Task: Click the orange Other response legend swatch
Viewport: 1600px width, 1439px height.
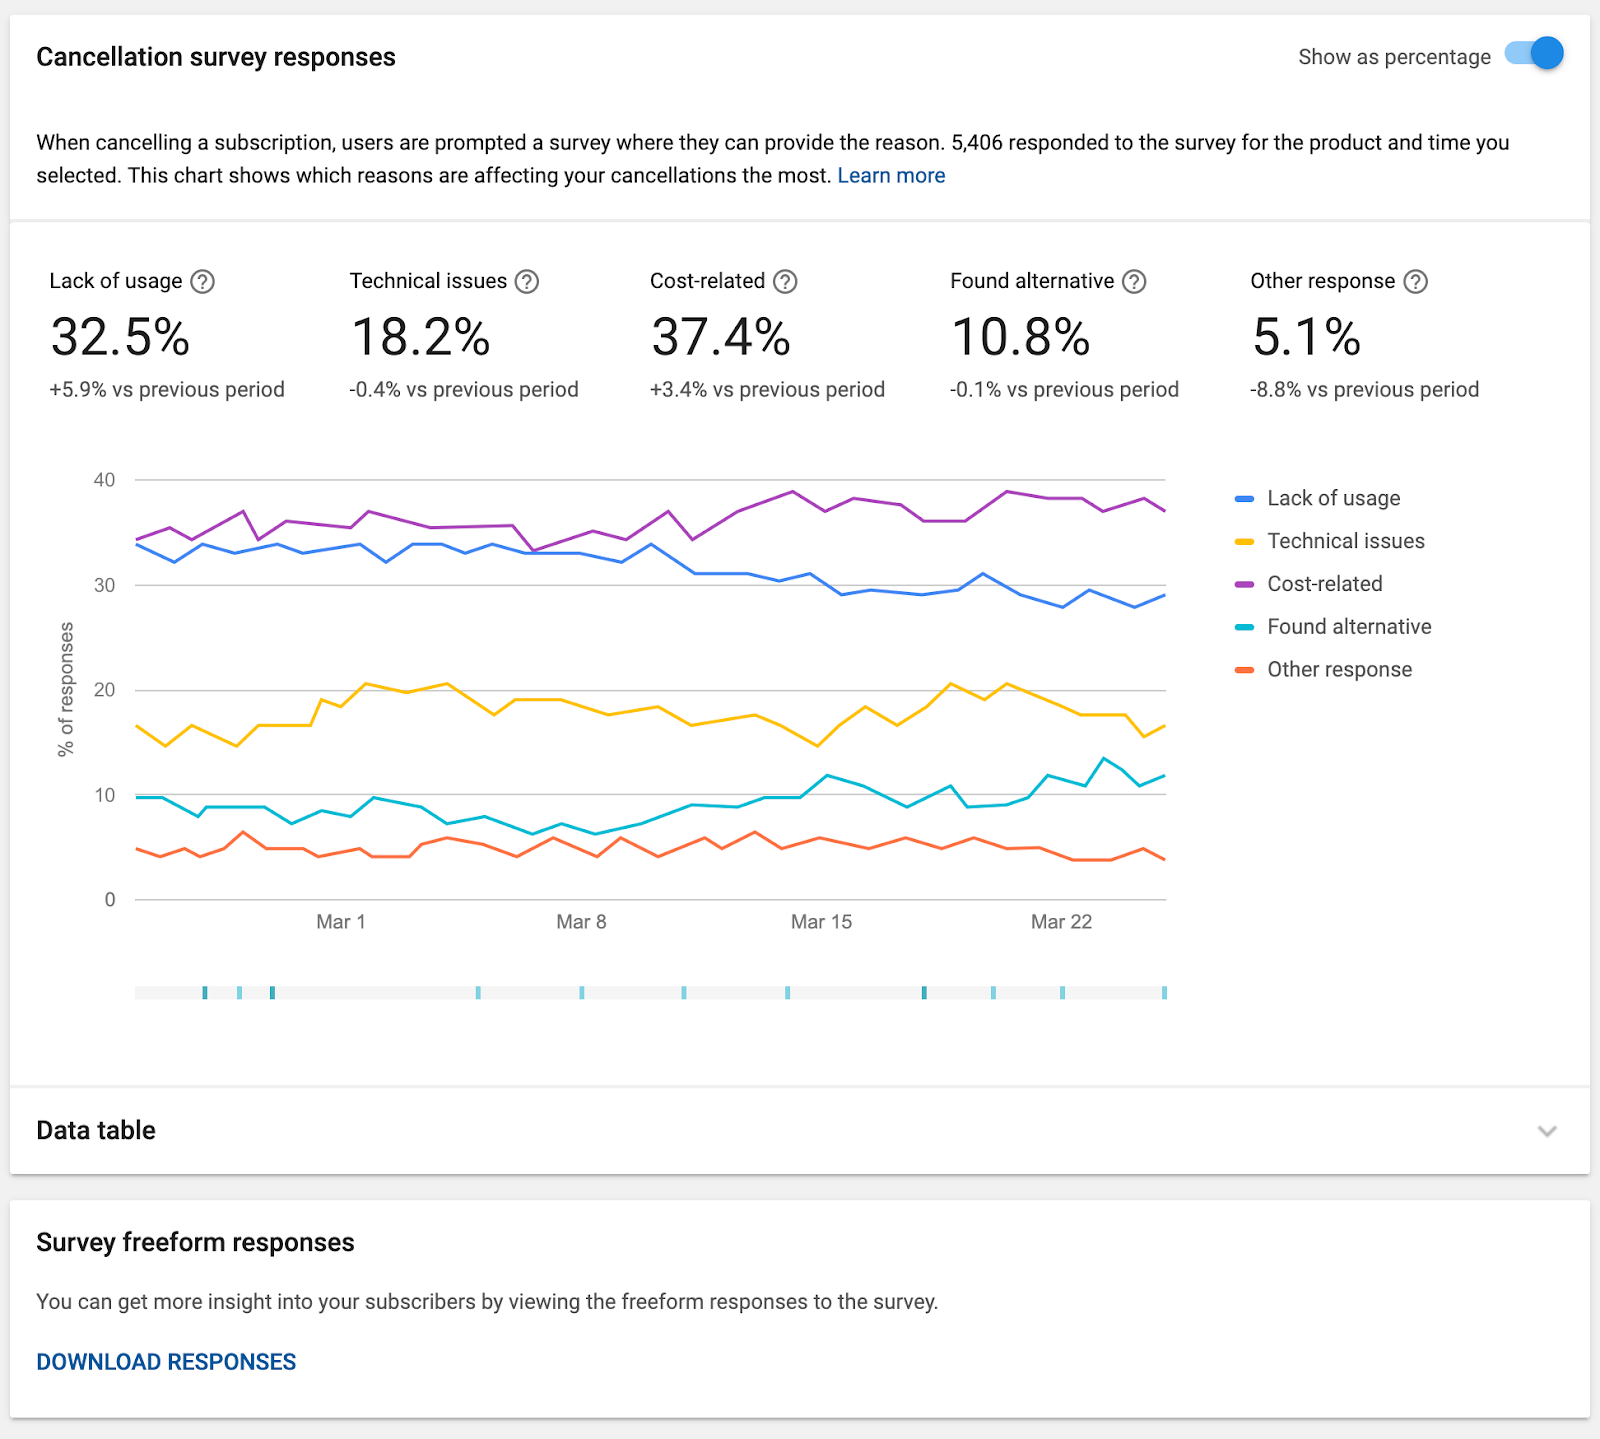Action: click(x=1244, y=670)
